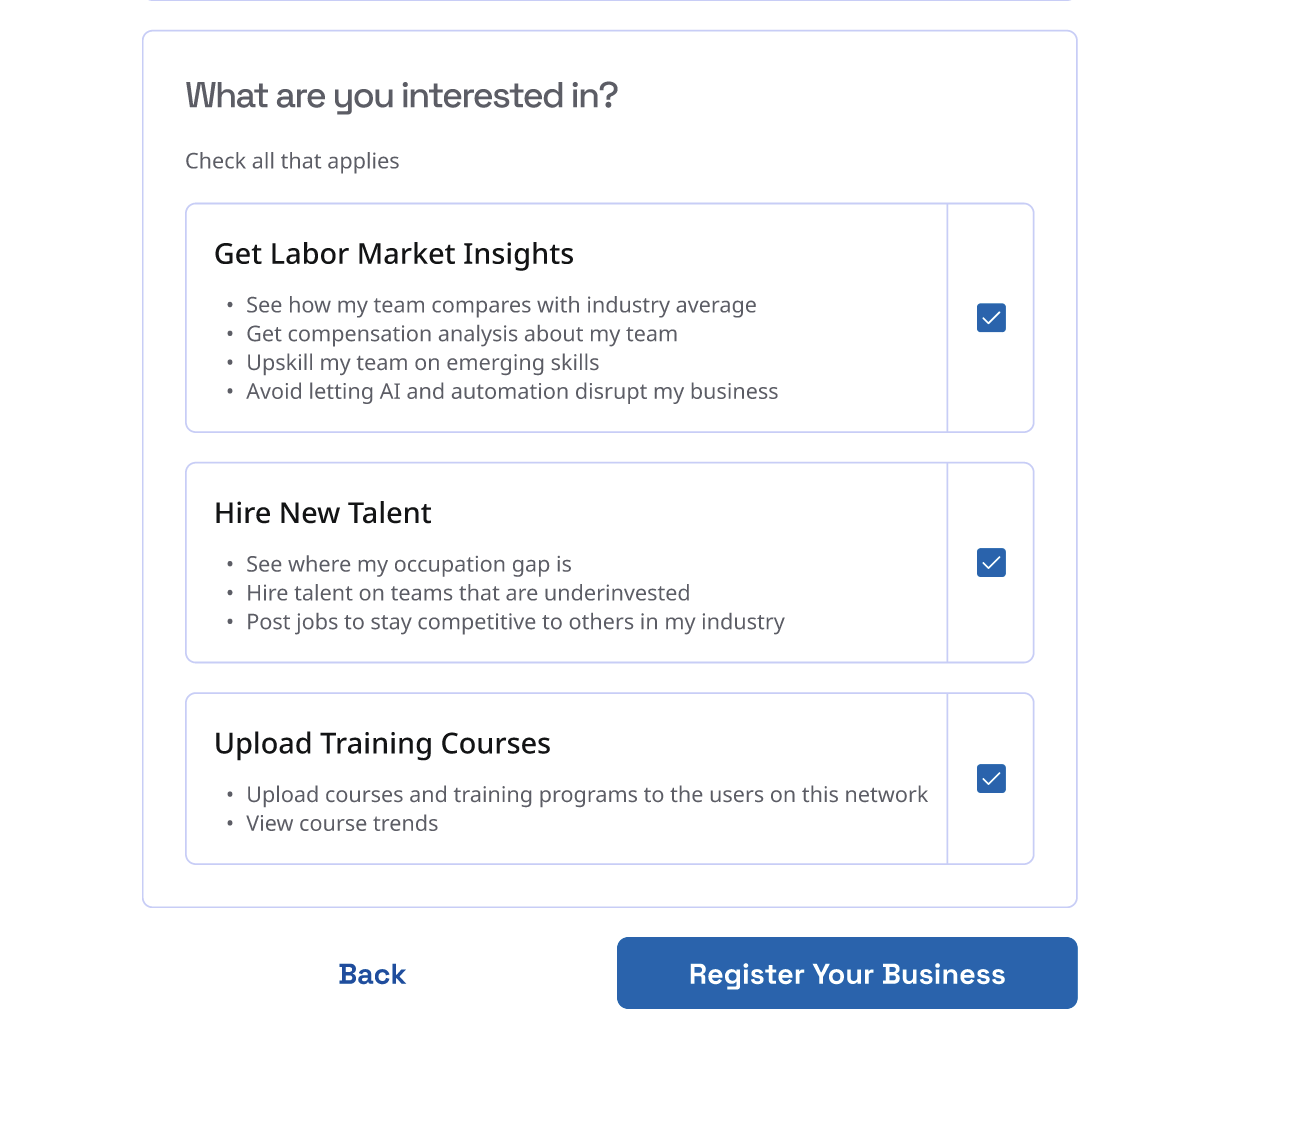The width and height of the screenshot is (1296, 1130).
Task: Click the compensation analysis bullet text
Action: (461, 334)
